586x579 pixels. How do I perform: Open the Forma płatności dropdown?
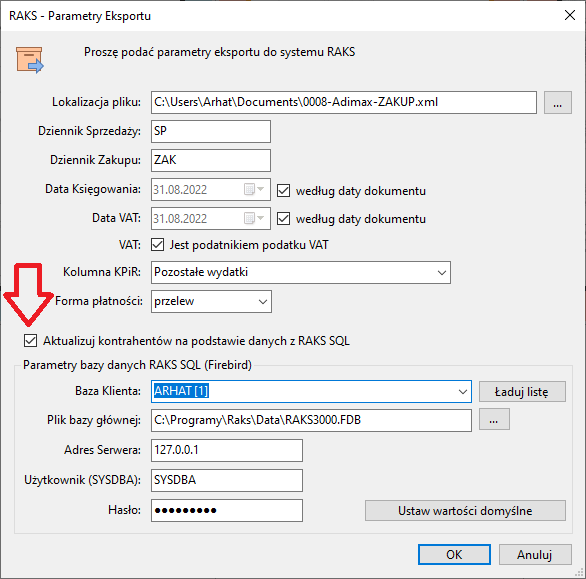263,301
